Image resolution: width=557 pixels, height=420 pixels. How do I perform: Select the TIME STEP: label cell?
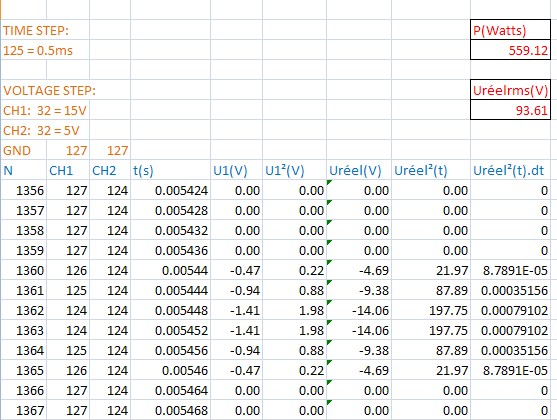point(23,30)
